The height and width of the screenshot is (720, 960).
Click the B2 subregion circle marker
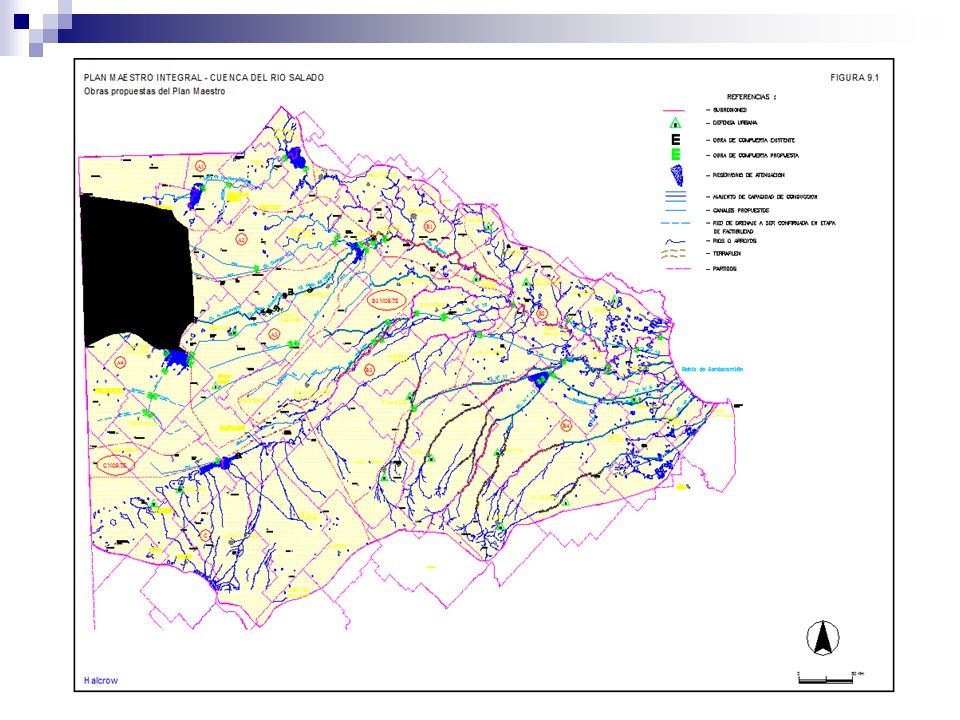coord(542,313)
